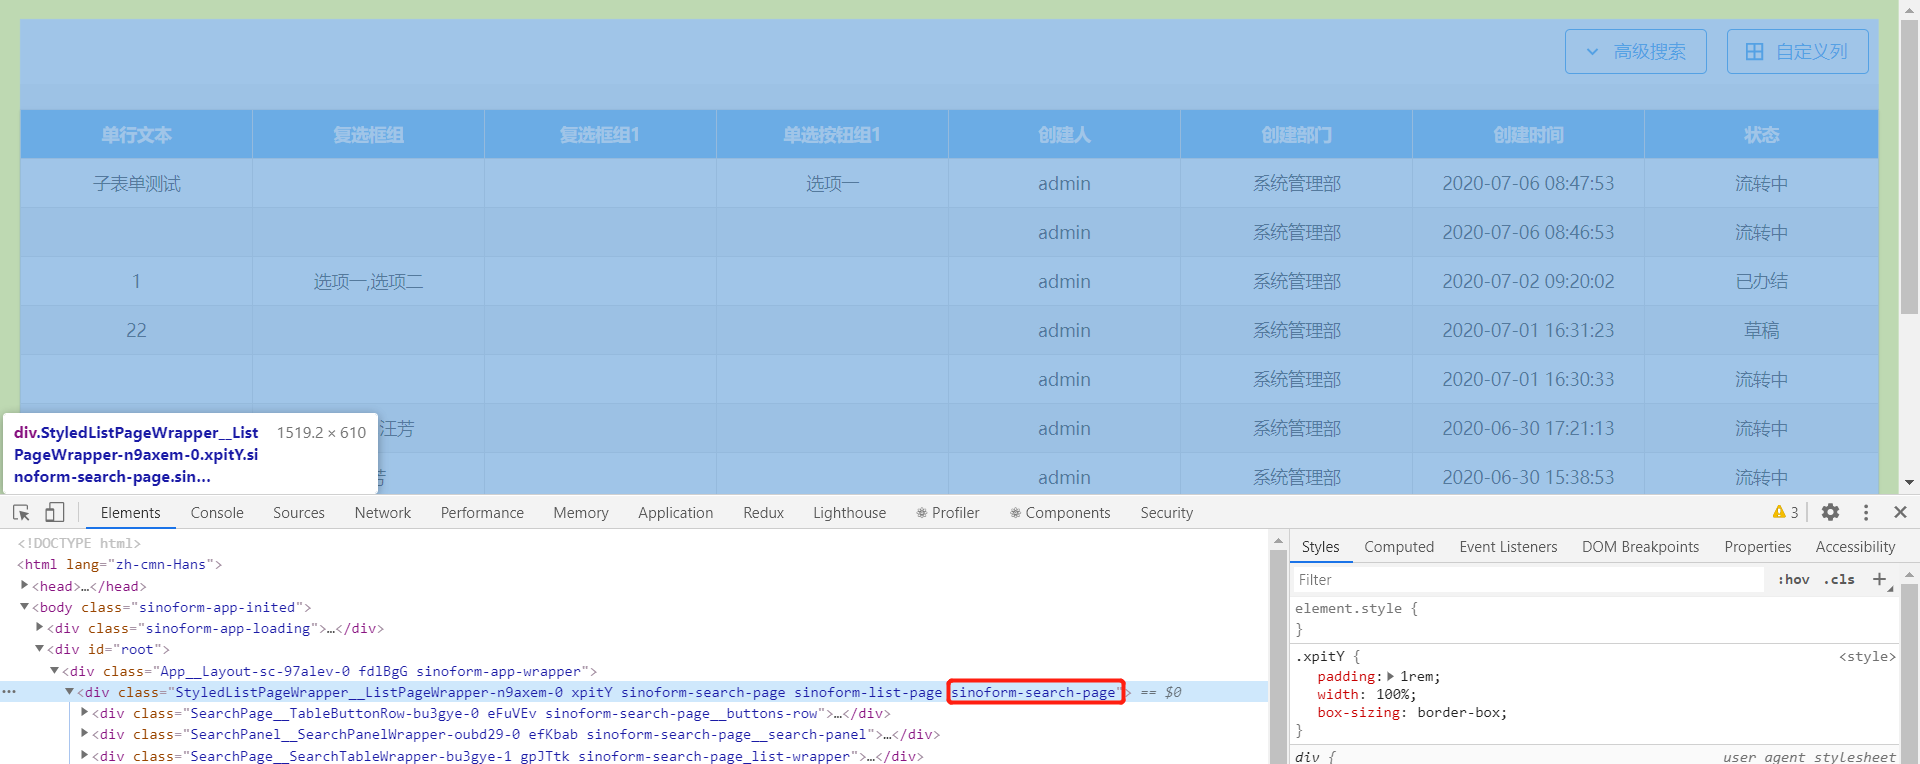This screenshot has width=1920, height=764.
Task: Expand the padding shorthand triangle
Action: tap(1392, 676)
